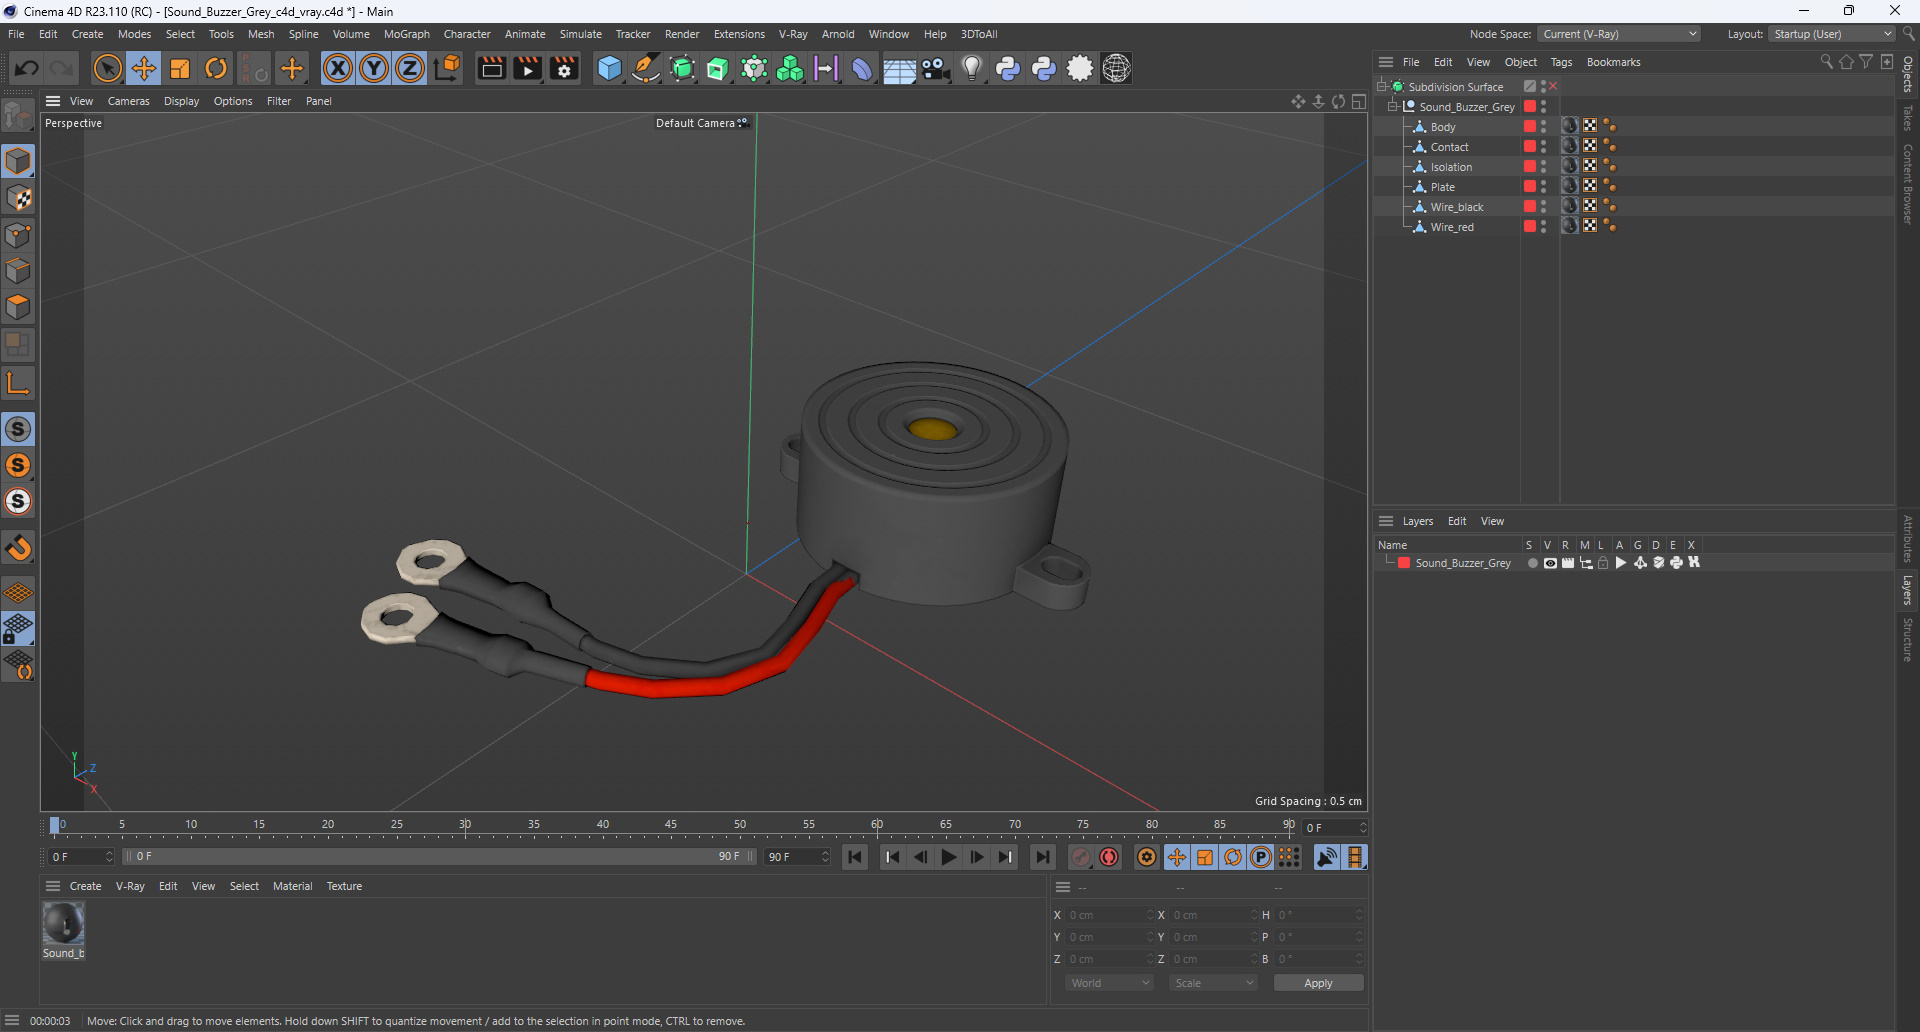Viewport: 1920px width, 1032px height.
Task: Click the Apply button in coordinates panel
Action: point(1318,983)
